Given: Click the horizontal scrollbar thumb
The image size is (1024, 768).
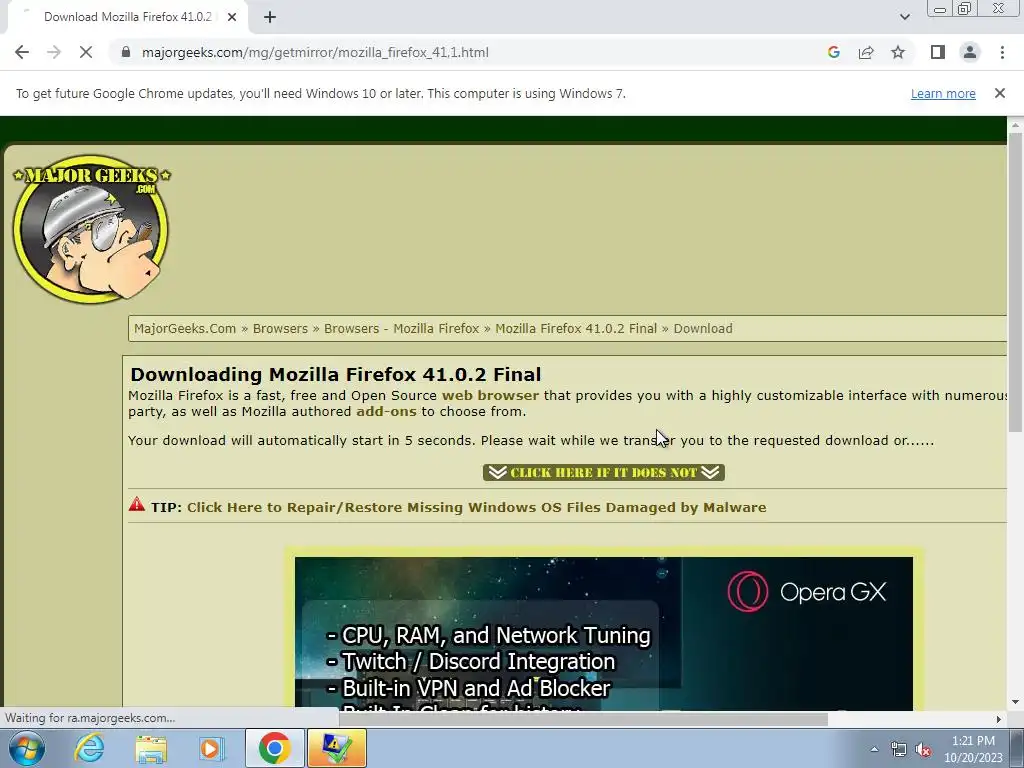Looking at the screenshot, I should click(x=583, y=719).
